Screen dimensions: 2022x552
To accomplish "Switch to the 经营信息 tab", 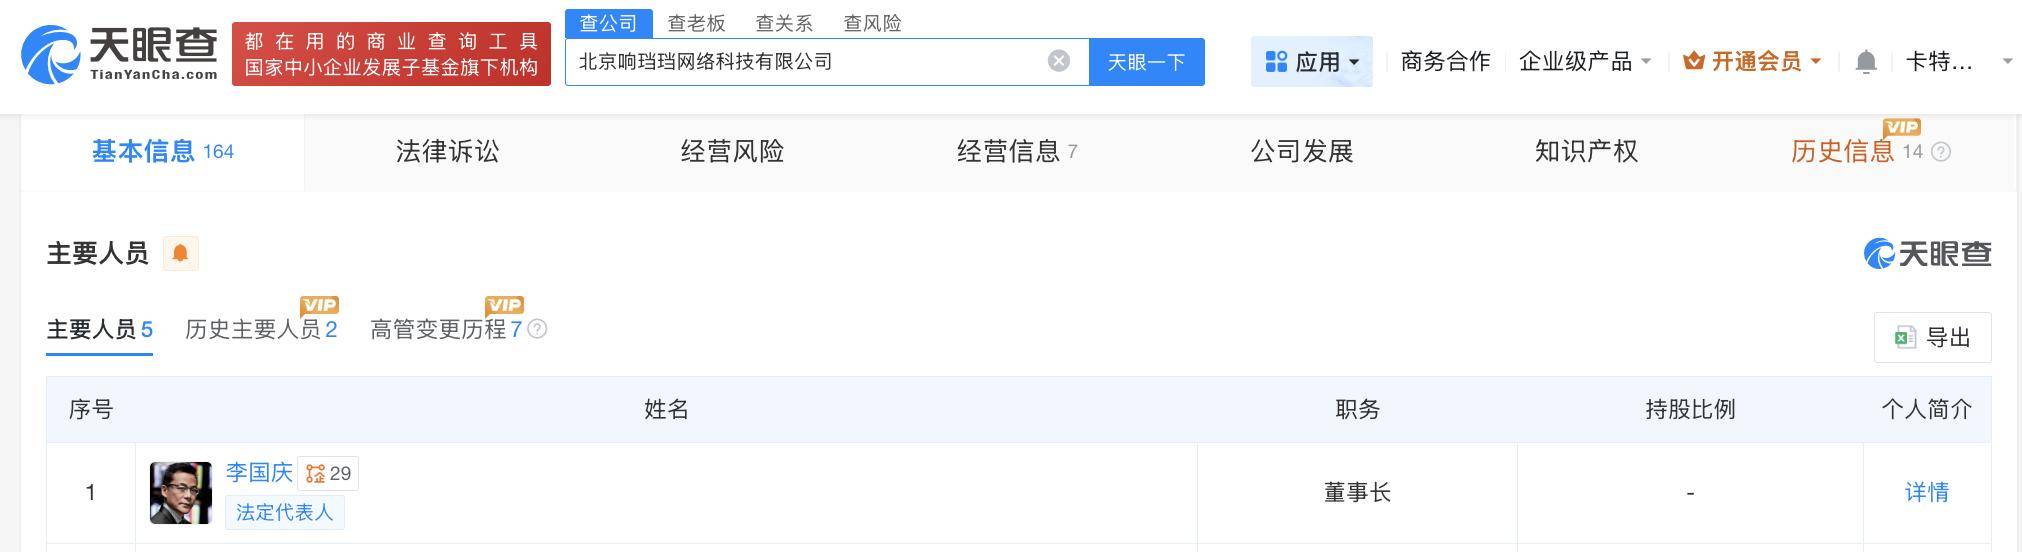I will click(x=1016, y=152).
